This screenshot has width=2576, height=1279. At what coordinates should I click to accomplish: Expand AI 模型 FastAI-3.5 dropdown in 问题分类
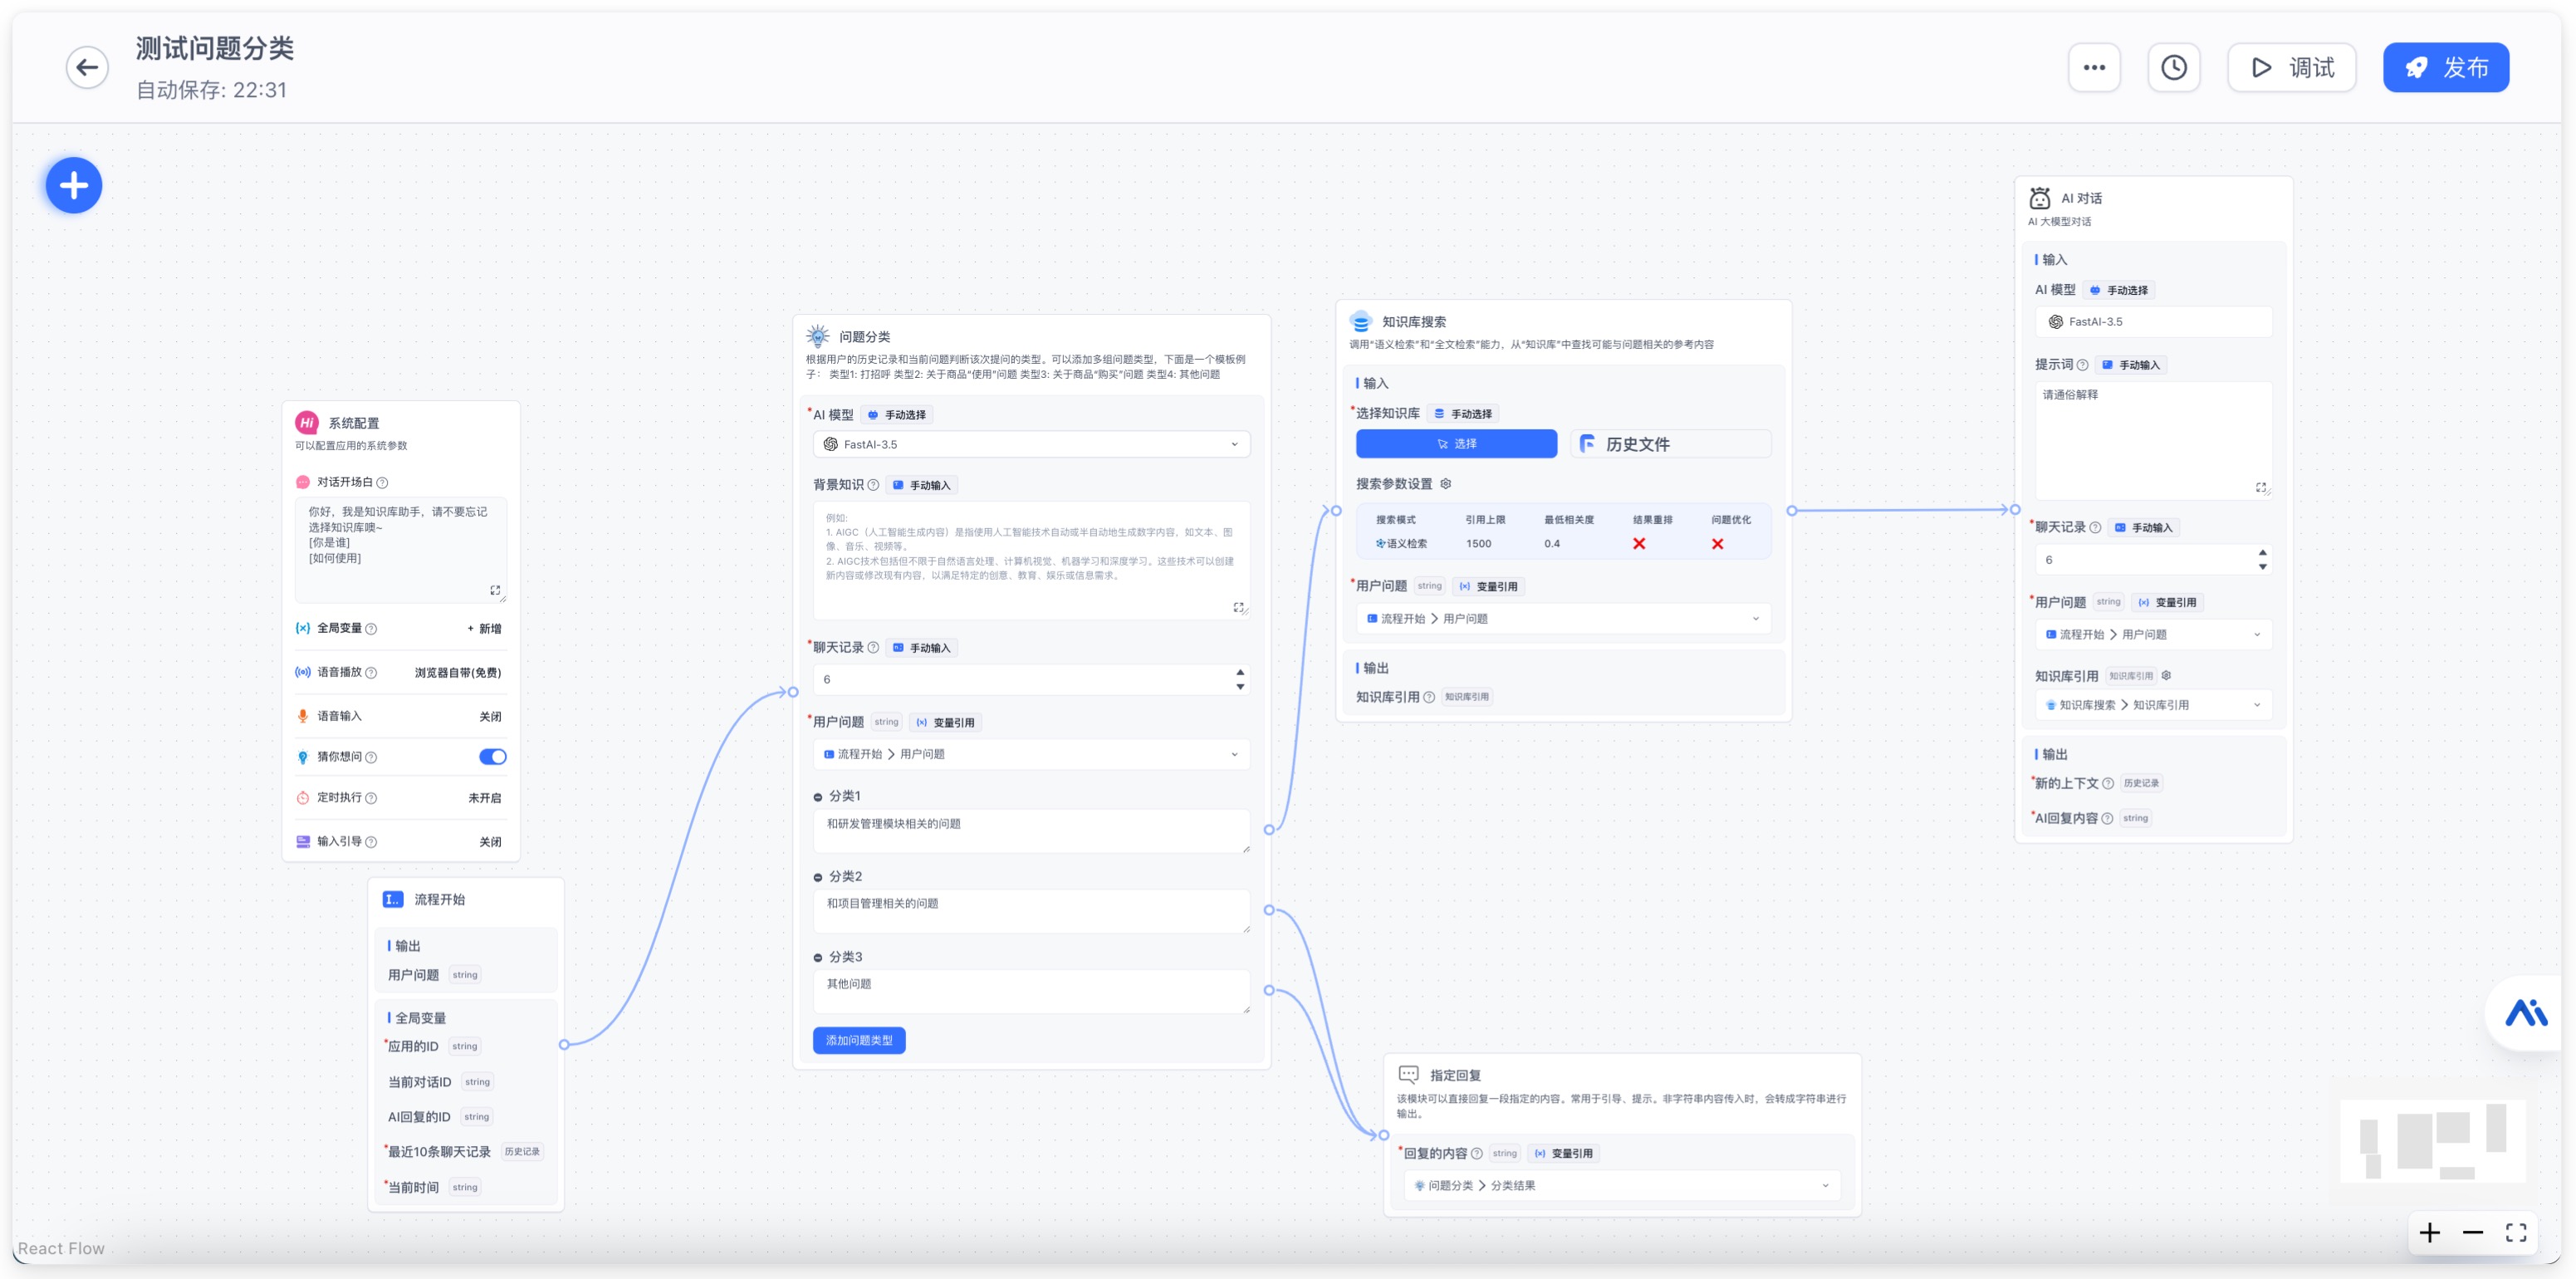tap(1031, 444)
